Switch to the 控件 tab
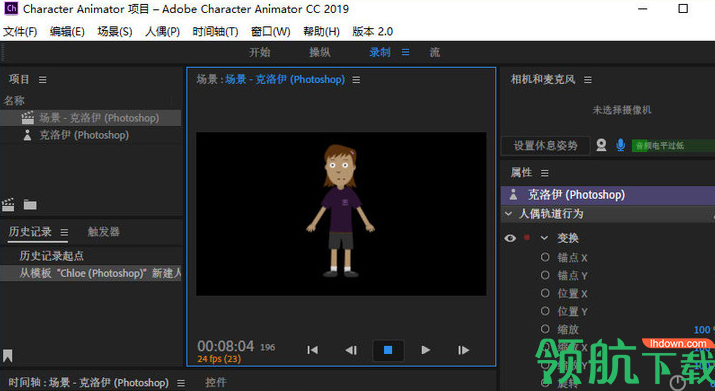Screen dimensions: 715x391 [x=215, y=382]
